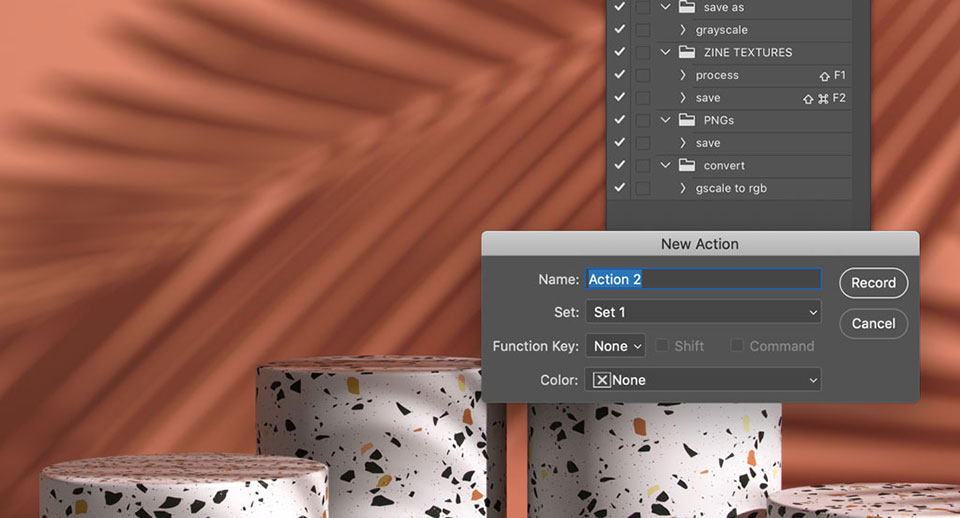Select the 'save as' set name
Image resolution: width=960 pixels, height=518 pixels.
pos(724,8)
